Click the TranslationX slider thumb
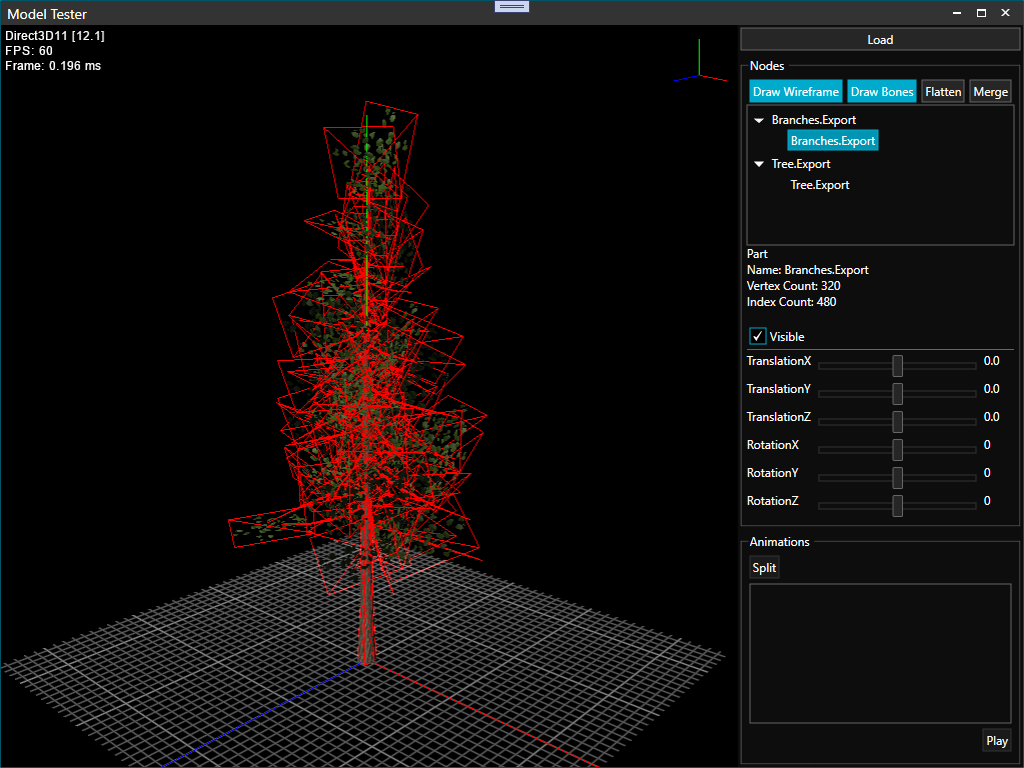 click(898, 365)
